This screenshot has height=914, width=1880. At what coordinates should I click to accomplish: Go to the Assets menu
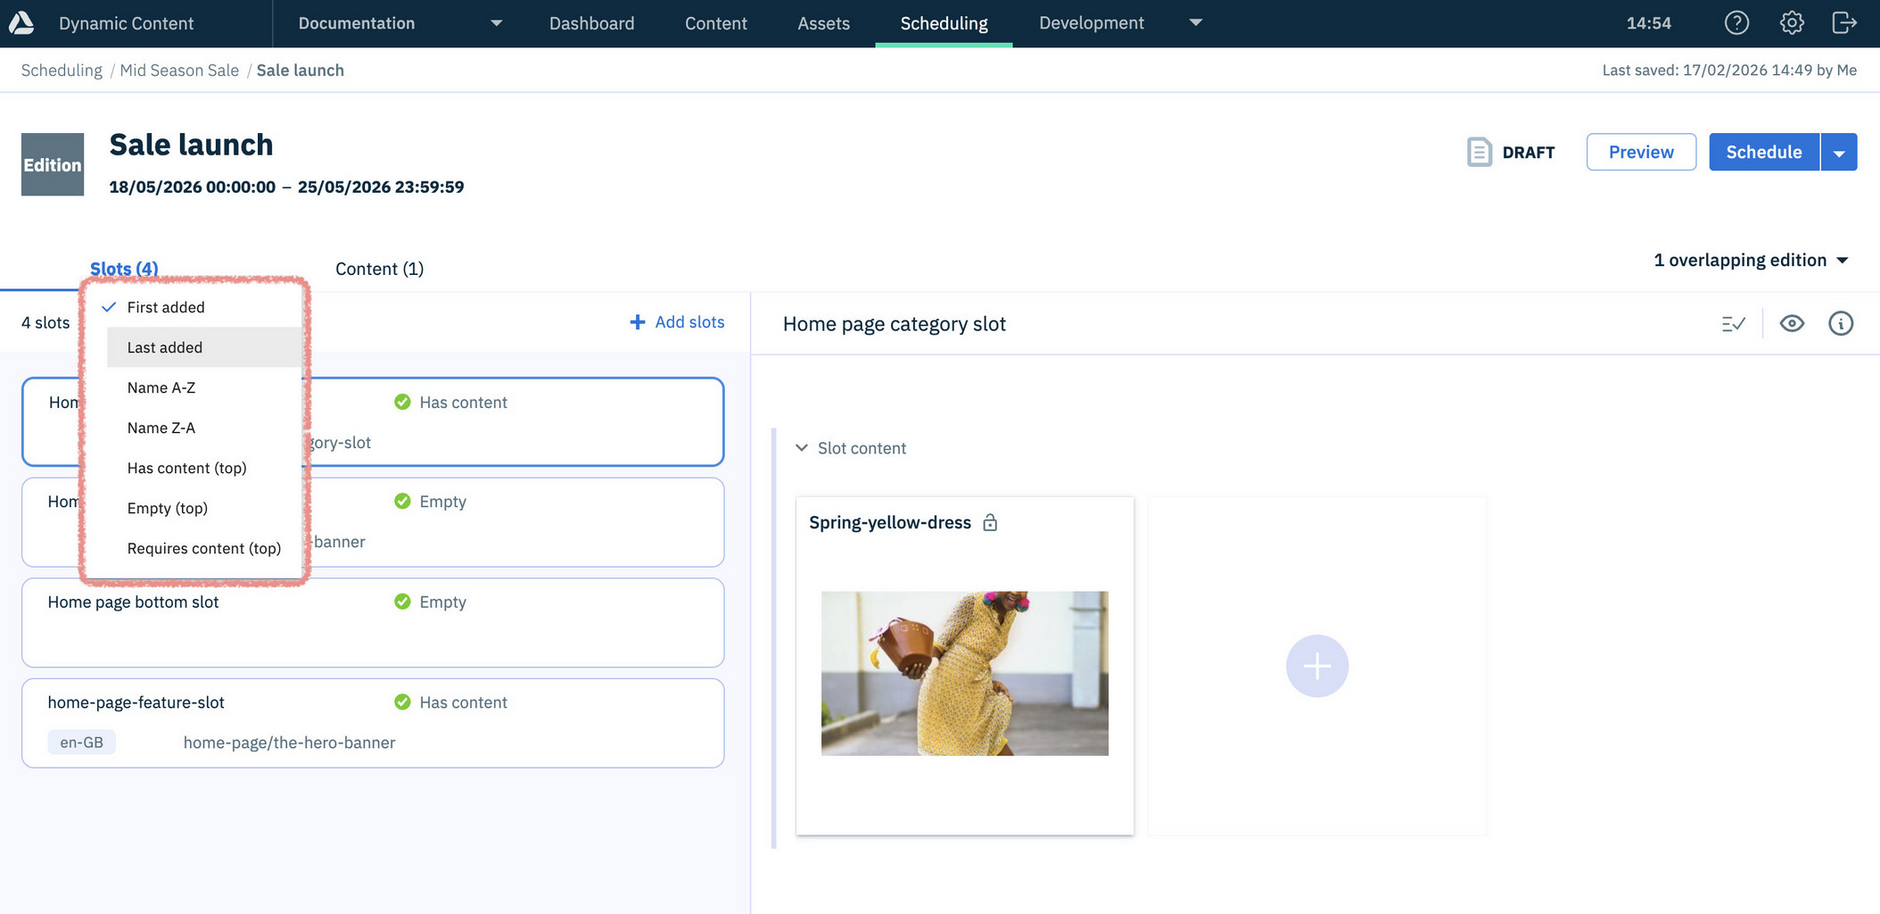823,23
